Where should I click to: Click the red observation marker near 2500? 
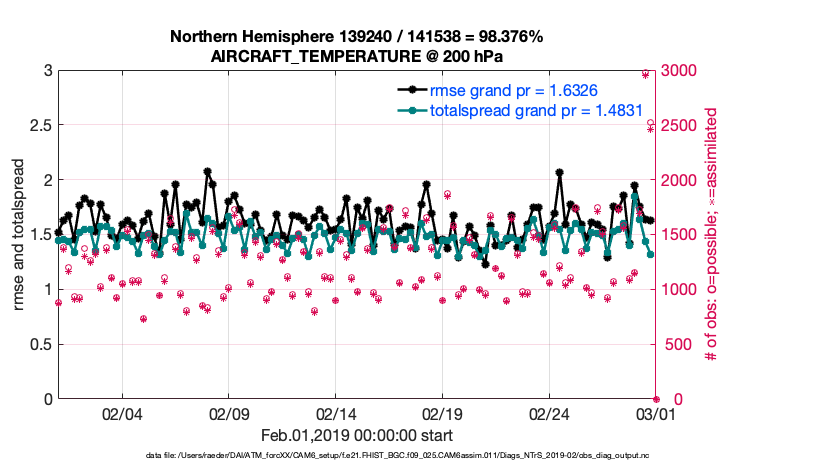651,125
